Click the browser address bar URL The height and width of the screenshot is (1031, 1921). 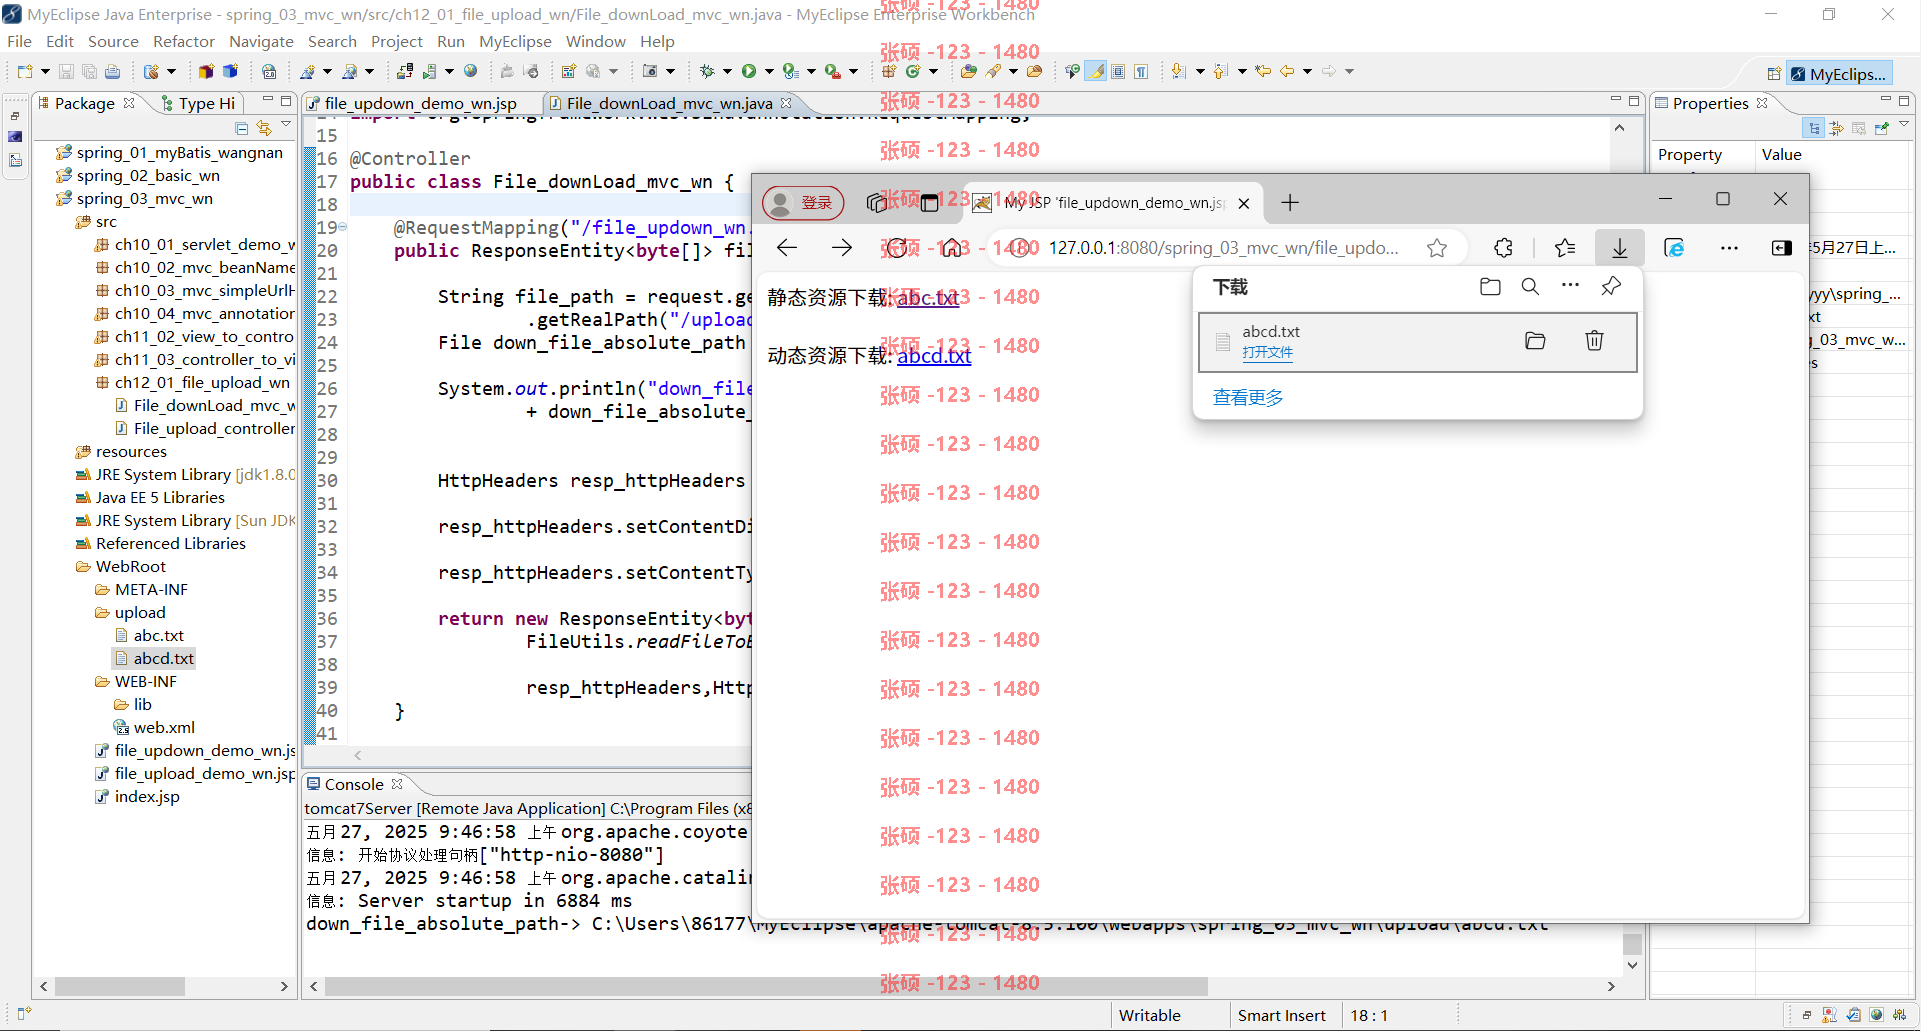(x=1223, y=248)
